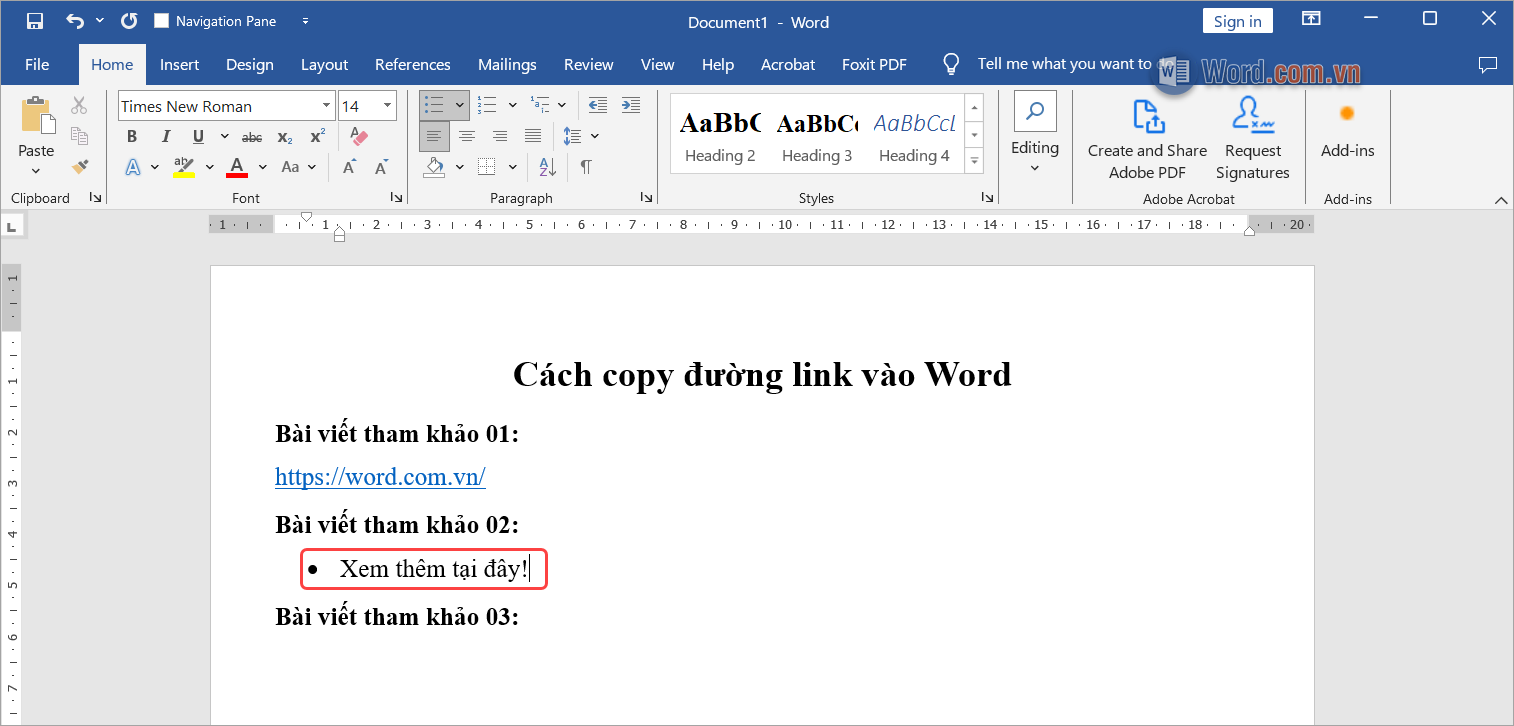The width and height of the screenshot is (1514, 726).
Task: Open Change Case Aa dropdown
Action: coord(298,167)
